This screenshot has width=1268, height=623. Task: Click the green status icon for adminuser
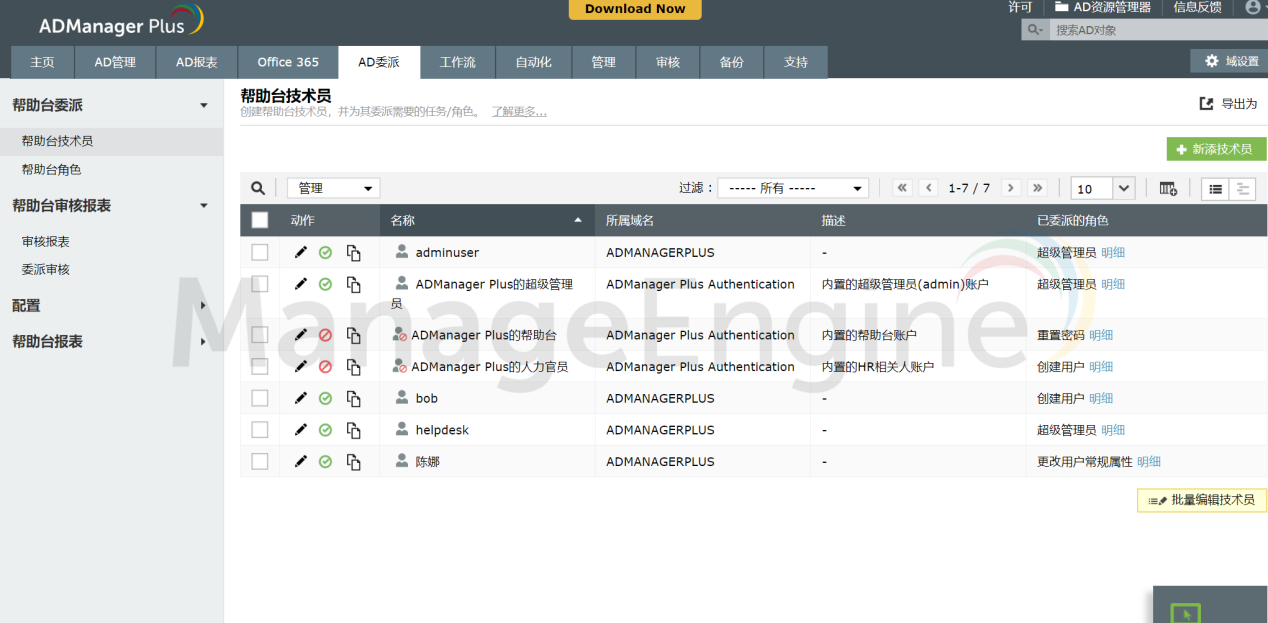click(x=325, y=253)
